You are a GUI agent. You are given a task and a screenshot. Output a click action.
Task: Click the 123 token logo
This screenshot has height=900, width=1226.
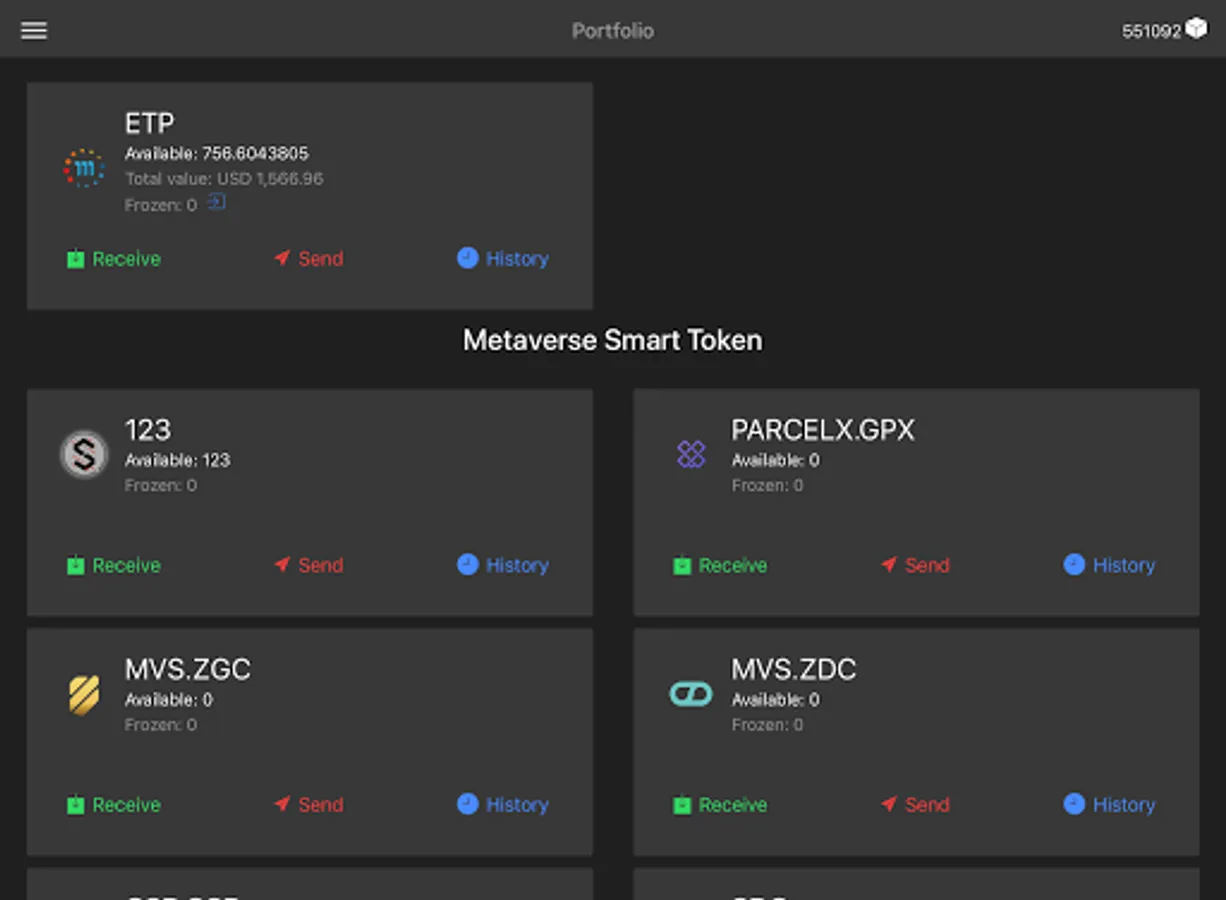(84, 455)
